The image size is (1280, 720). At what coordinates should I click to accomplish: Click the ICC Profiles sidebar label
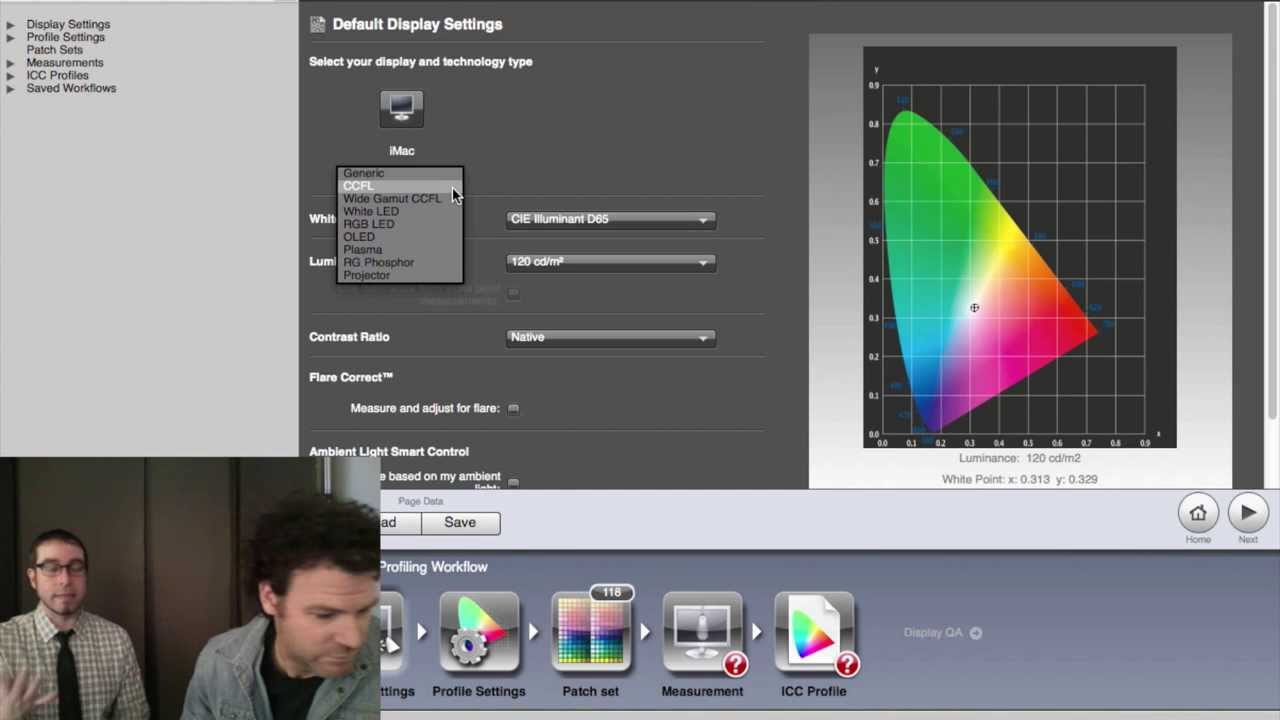coord(57,75)
